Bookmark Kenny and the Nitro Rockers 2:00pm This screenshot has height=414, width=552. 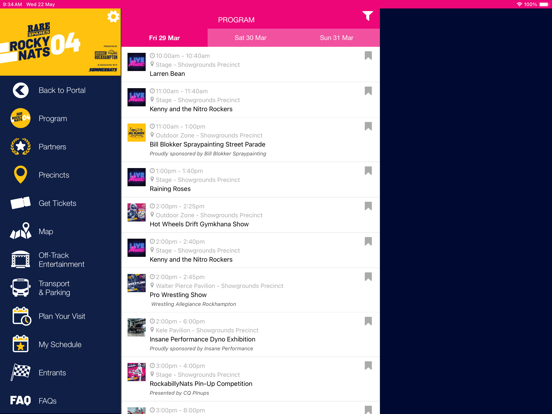[x=368, y=241]
